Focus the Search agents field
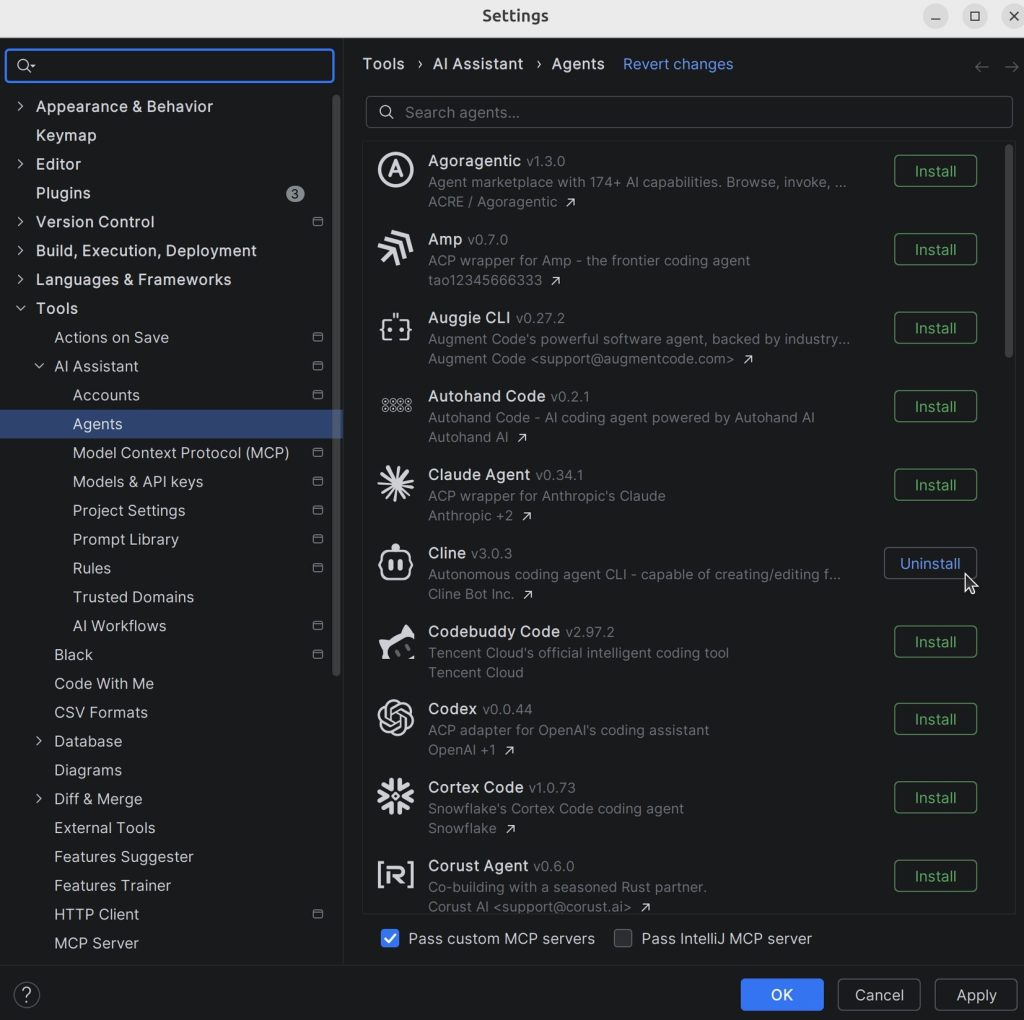 click(x=689, y=112)
